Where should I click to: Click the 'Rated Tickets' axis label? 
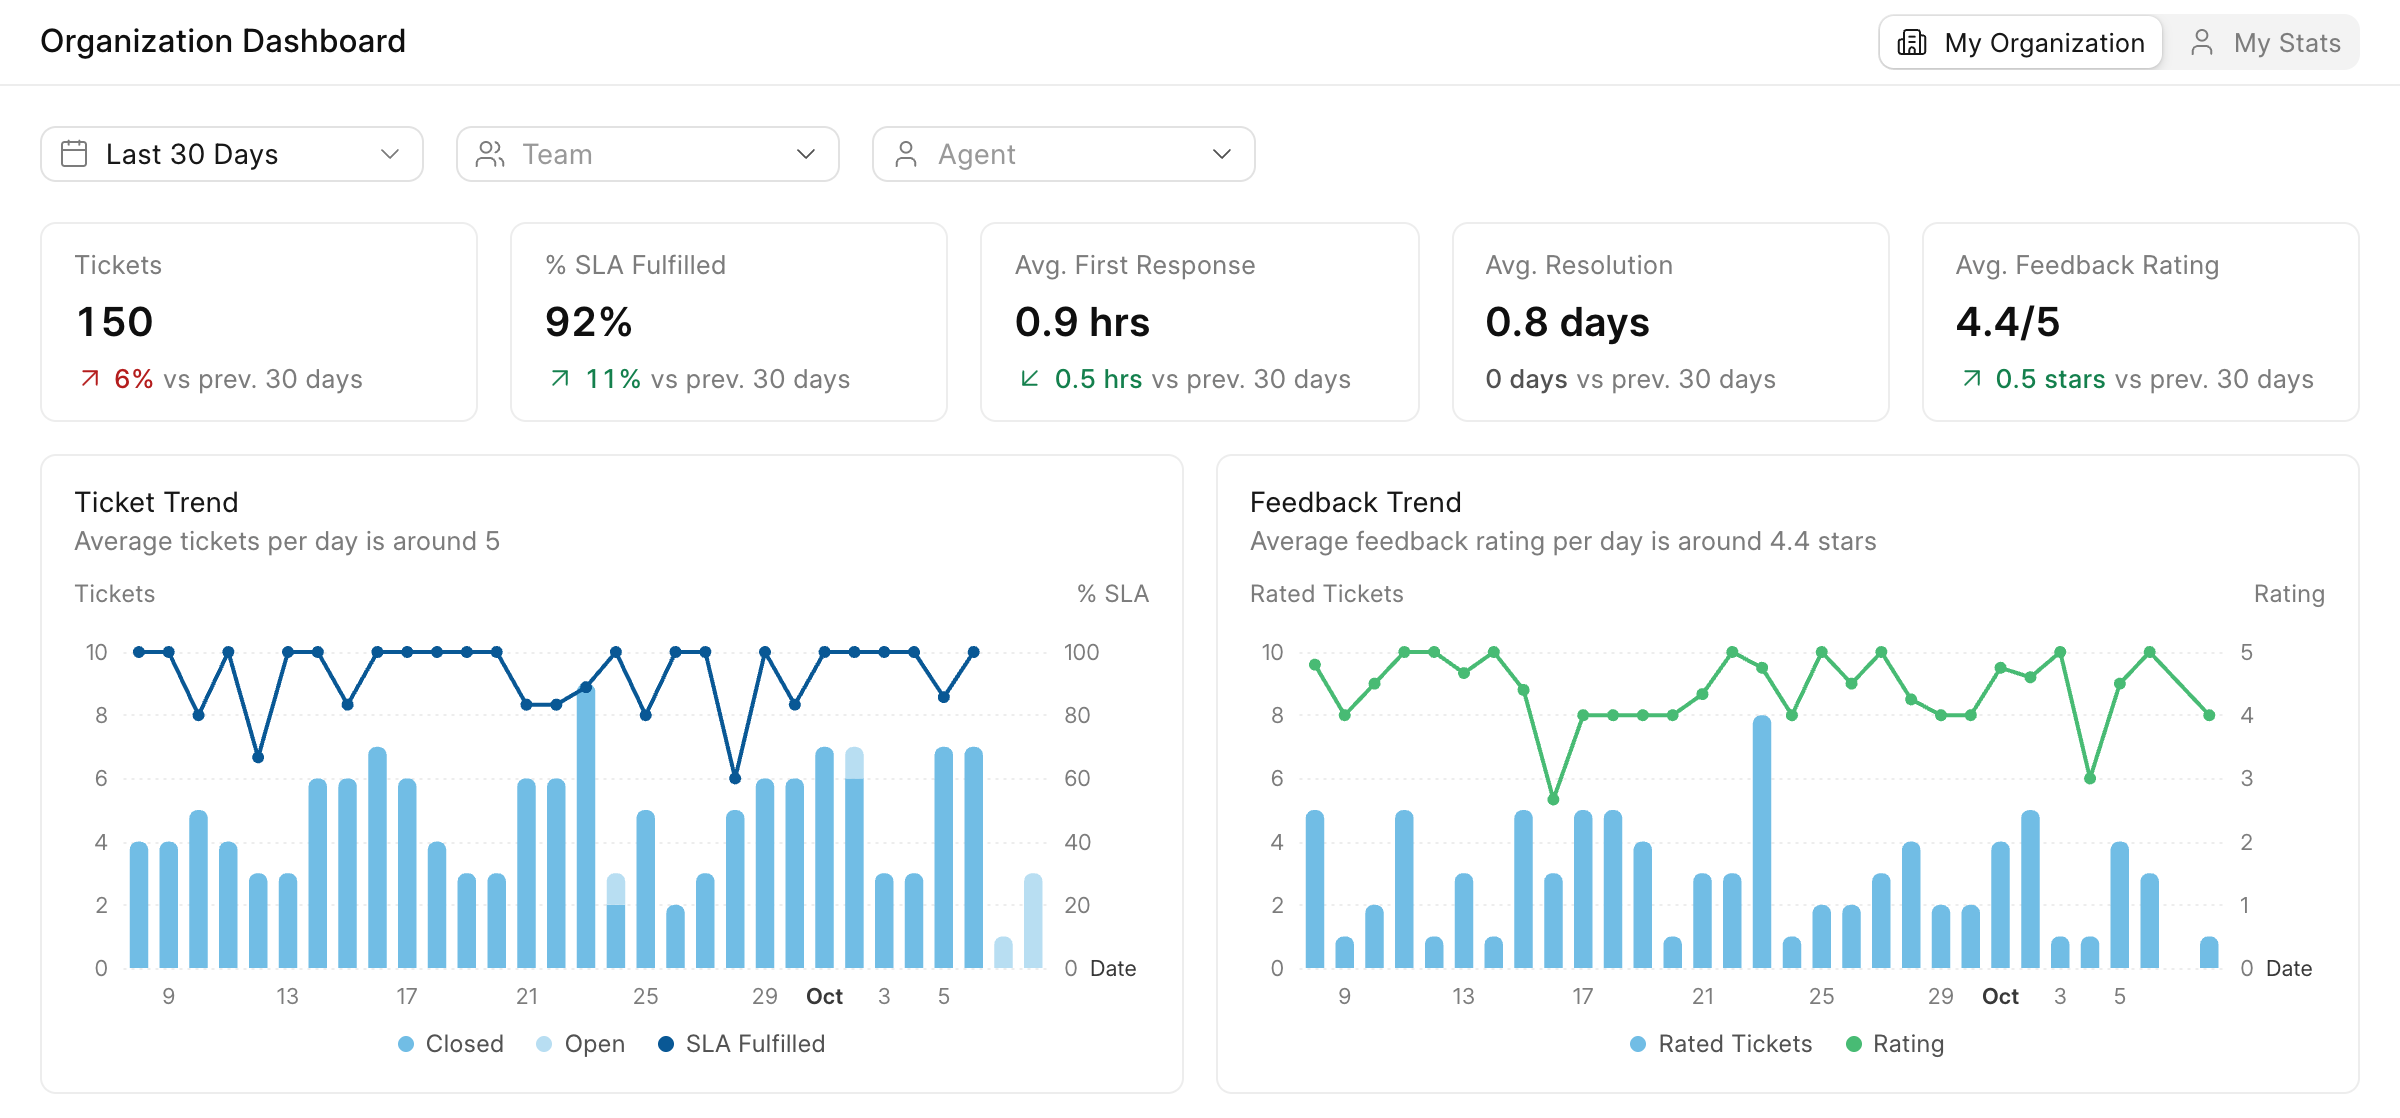pyautogui.click(x=1327, y=594)
